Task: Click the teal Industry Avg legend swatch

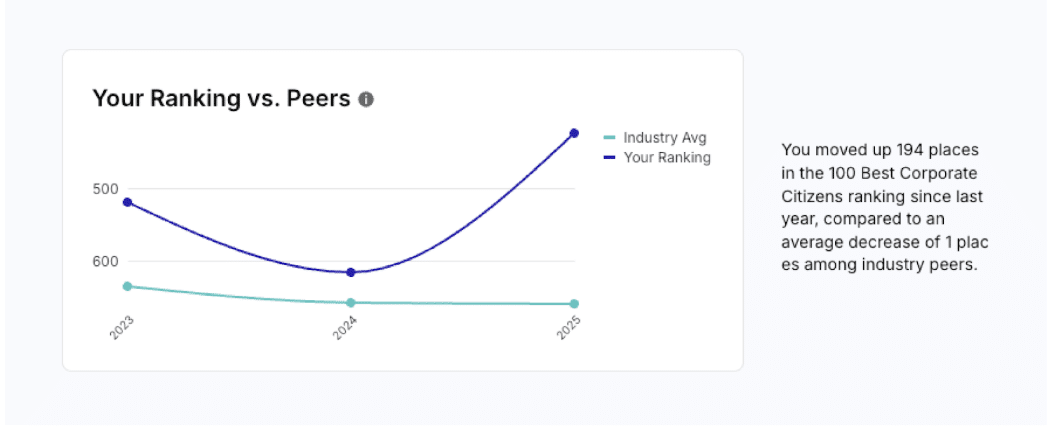Action: pos(610,138)
